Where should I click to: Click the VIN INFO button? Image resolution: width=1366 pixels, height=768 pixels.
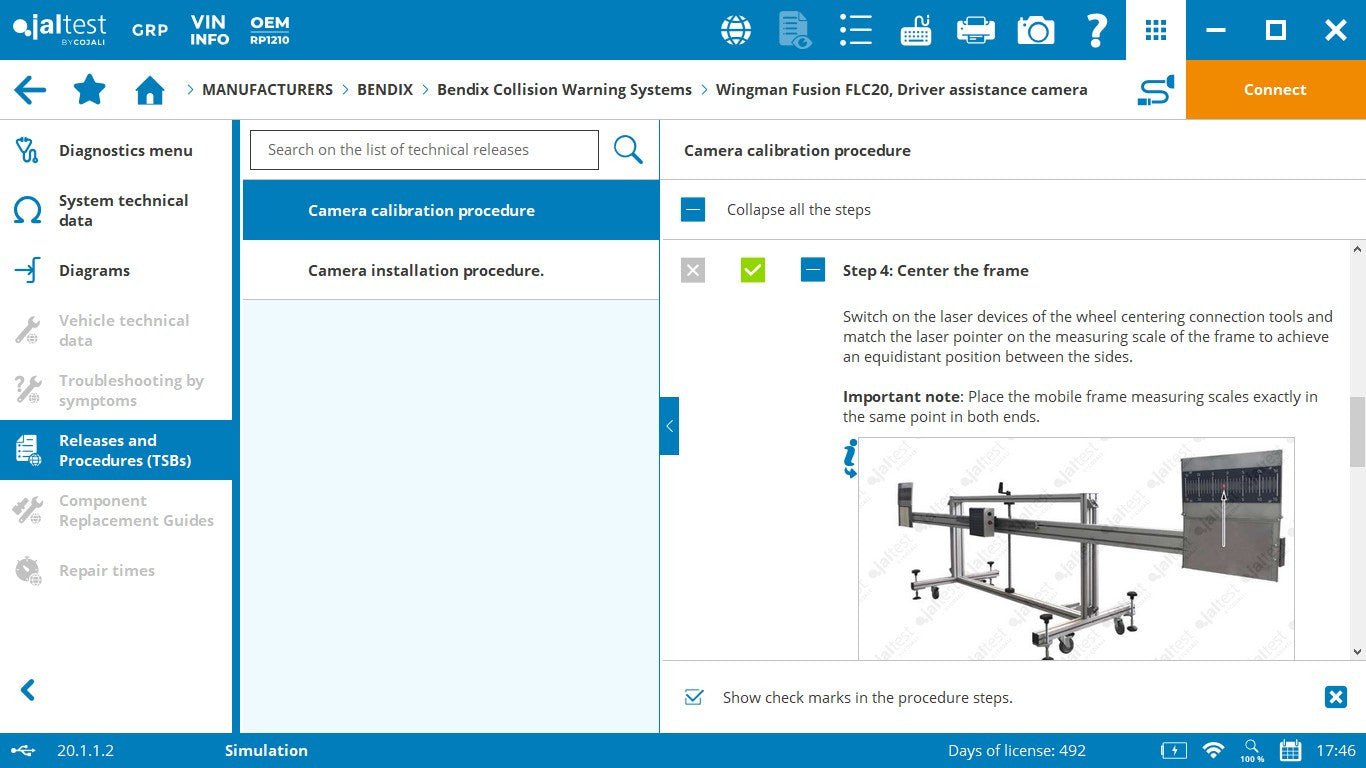pos(209,30)
